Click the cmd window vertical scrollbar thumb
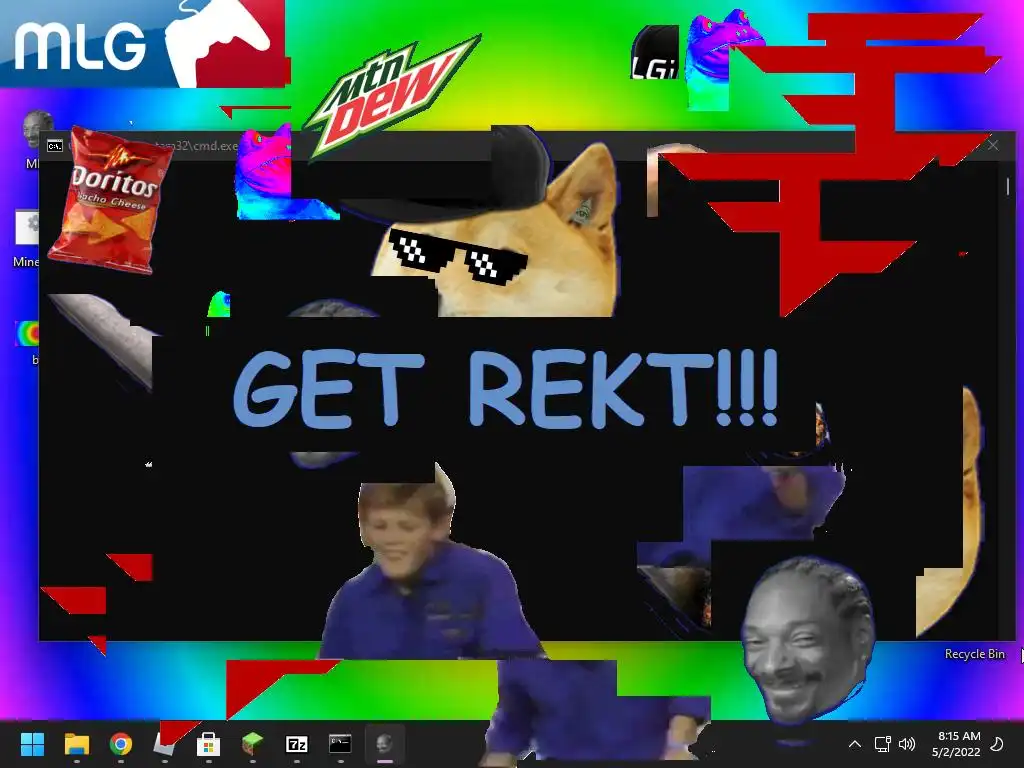Viewport: 1024px width, 768px height. 1007,187
